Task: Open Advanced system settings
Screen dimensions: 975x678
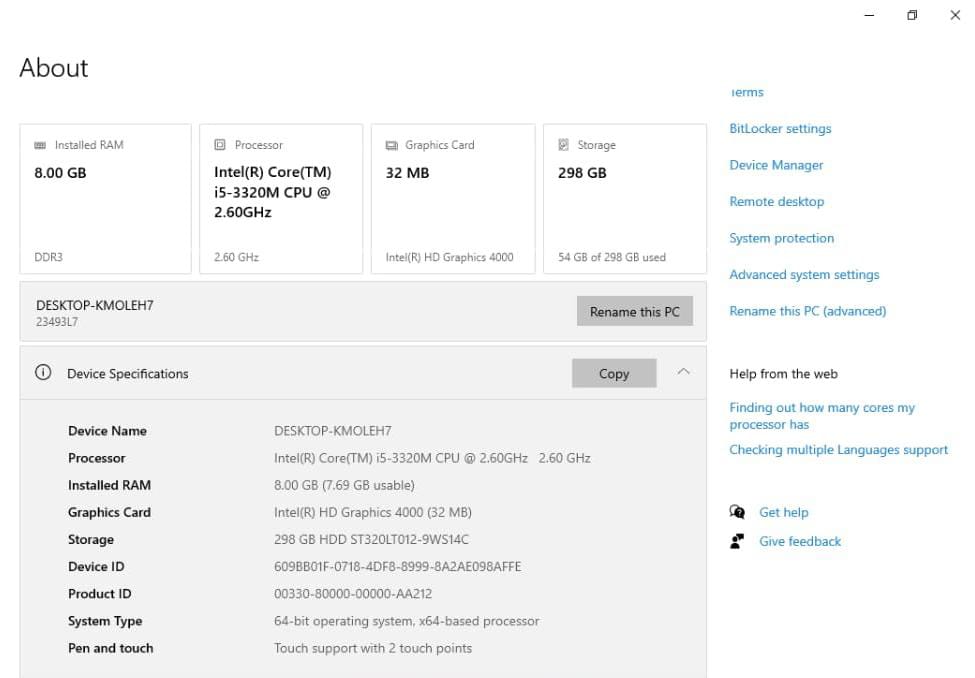Action: point(804,275)
